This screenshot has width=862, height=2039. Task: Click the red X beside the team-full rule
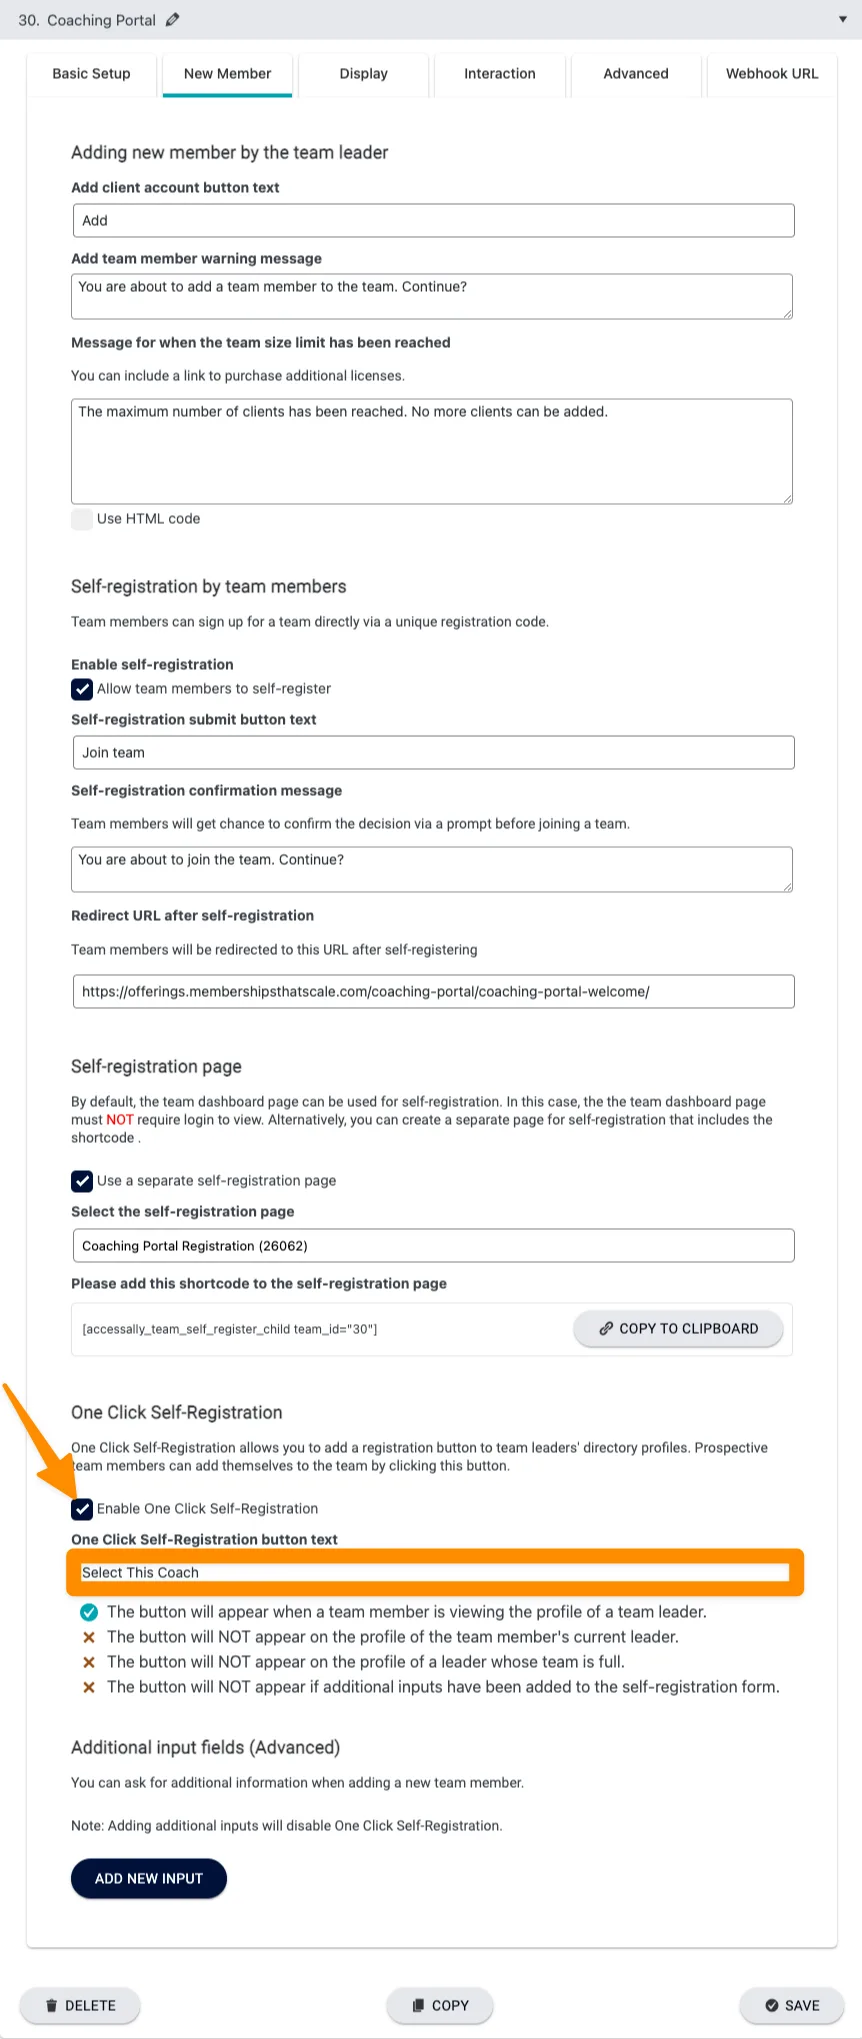pos(89,1661)
